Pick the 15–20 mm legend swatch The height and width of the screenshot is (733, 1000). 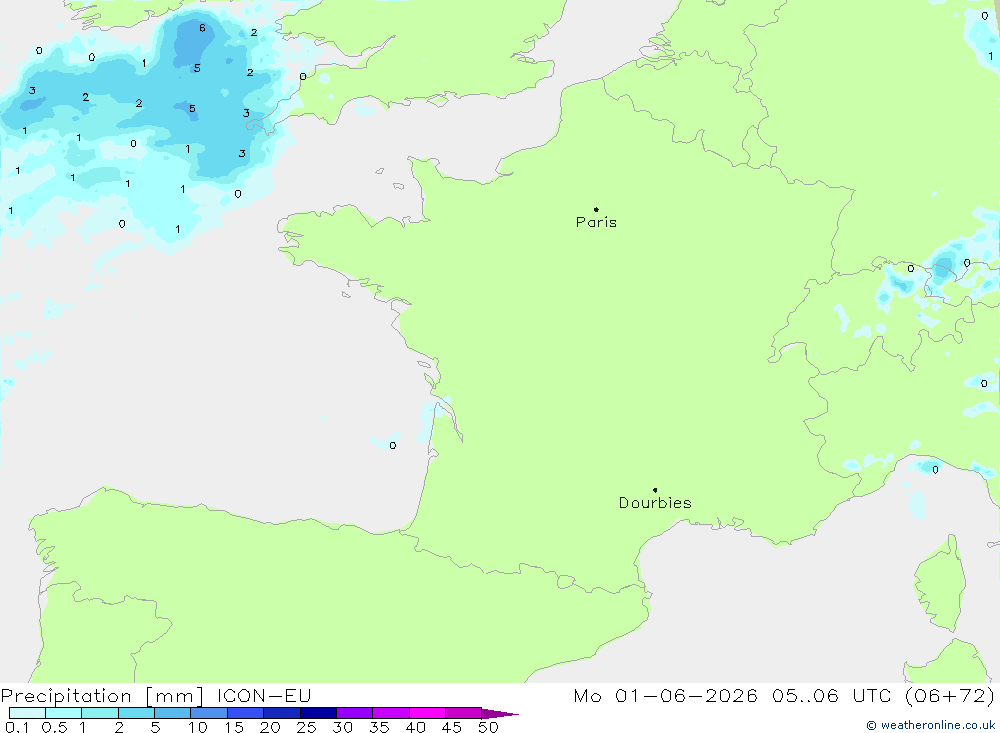click(x=246, y=713)
